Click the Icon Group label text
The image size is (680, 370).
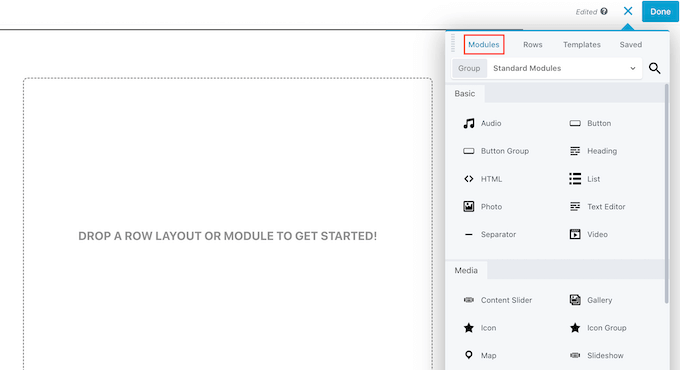pyautogui.click(x=607, y=327)
